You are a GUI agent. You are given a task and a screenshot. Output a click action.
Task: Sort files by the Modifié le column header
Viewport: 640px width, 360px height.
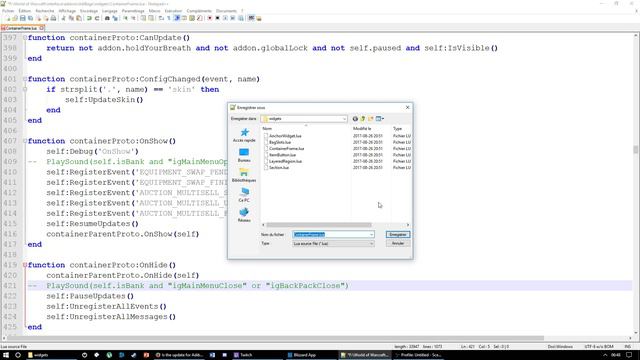point(371,129)
